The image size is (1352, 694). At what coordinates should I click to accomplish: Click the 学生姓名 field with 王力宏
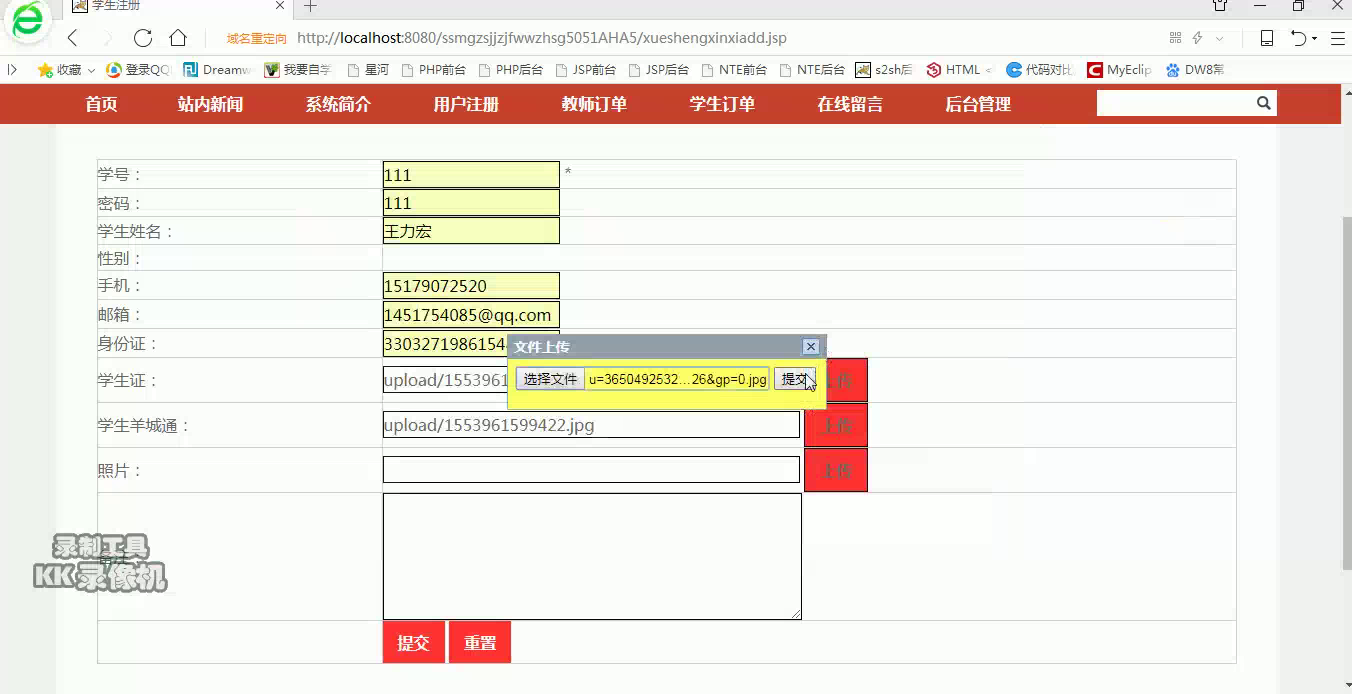471,231
